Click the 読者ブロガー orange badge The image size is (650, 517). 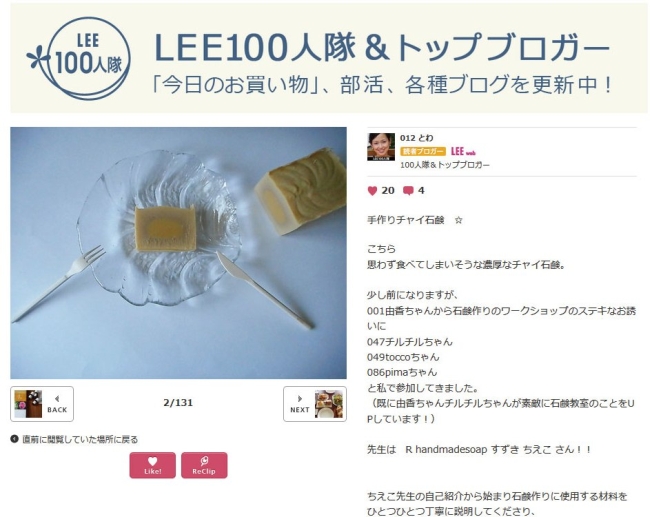pyautogui.click(x=423, y=152)
